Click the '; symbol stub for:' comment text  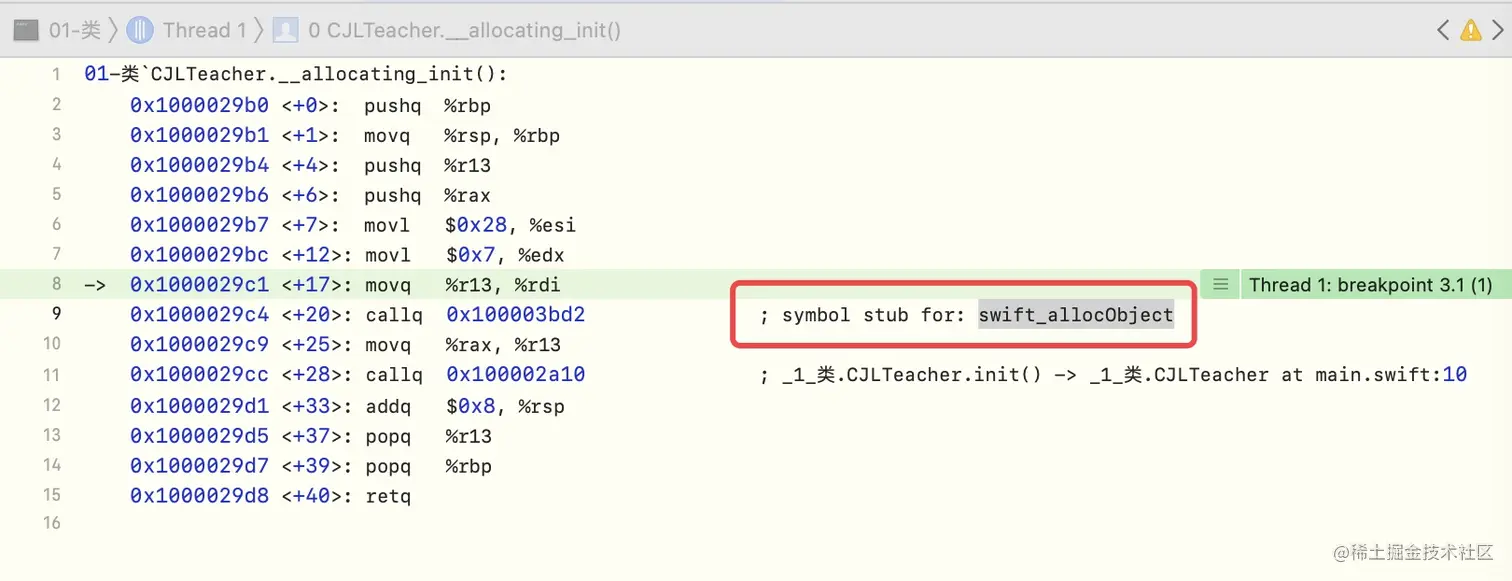click(863, 315)
